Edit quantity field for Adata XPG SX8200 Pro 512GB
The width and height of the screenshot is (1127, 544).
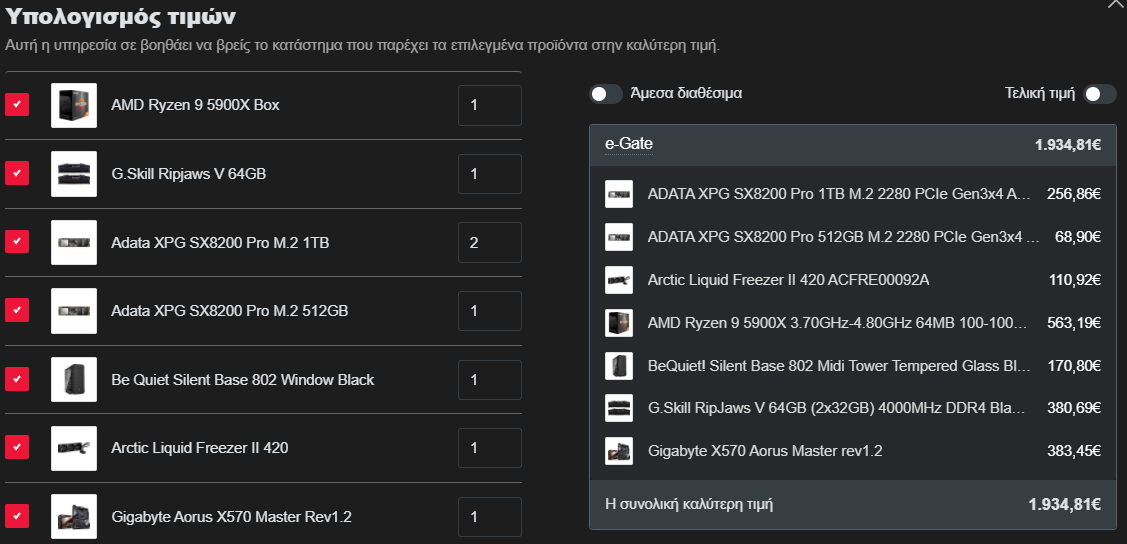(x=490, y=310)
